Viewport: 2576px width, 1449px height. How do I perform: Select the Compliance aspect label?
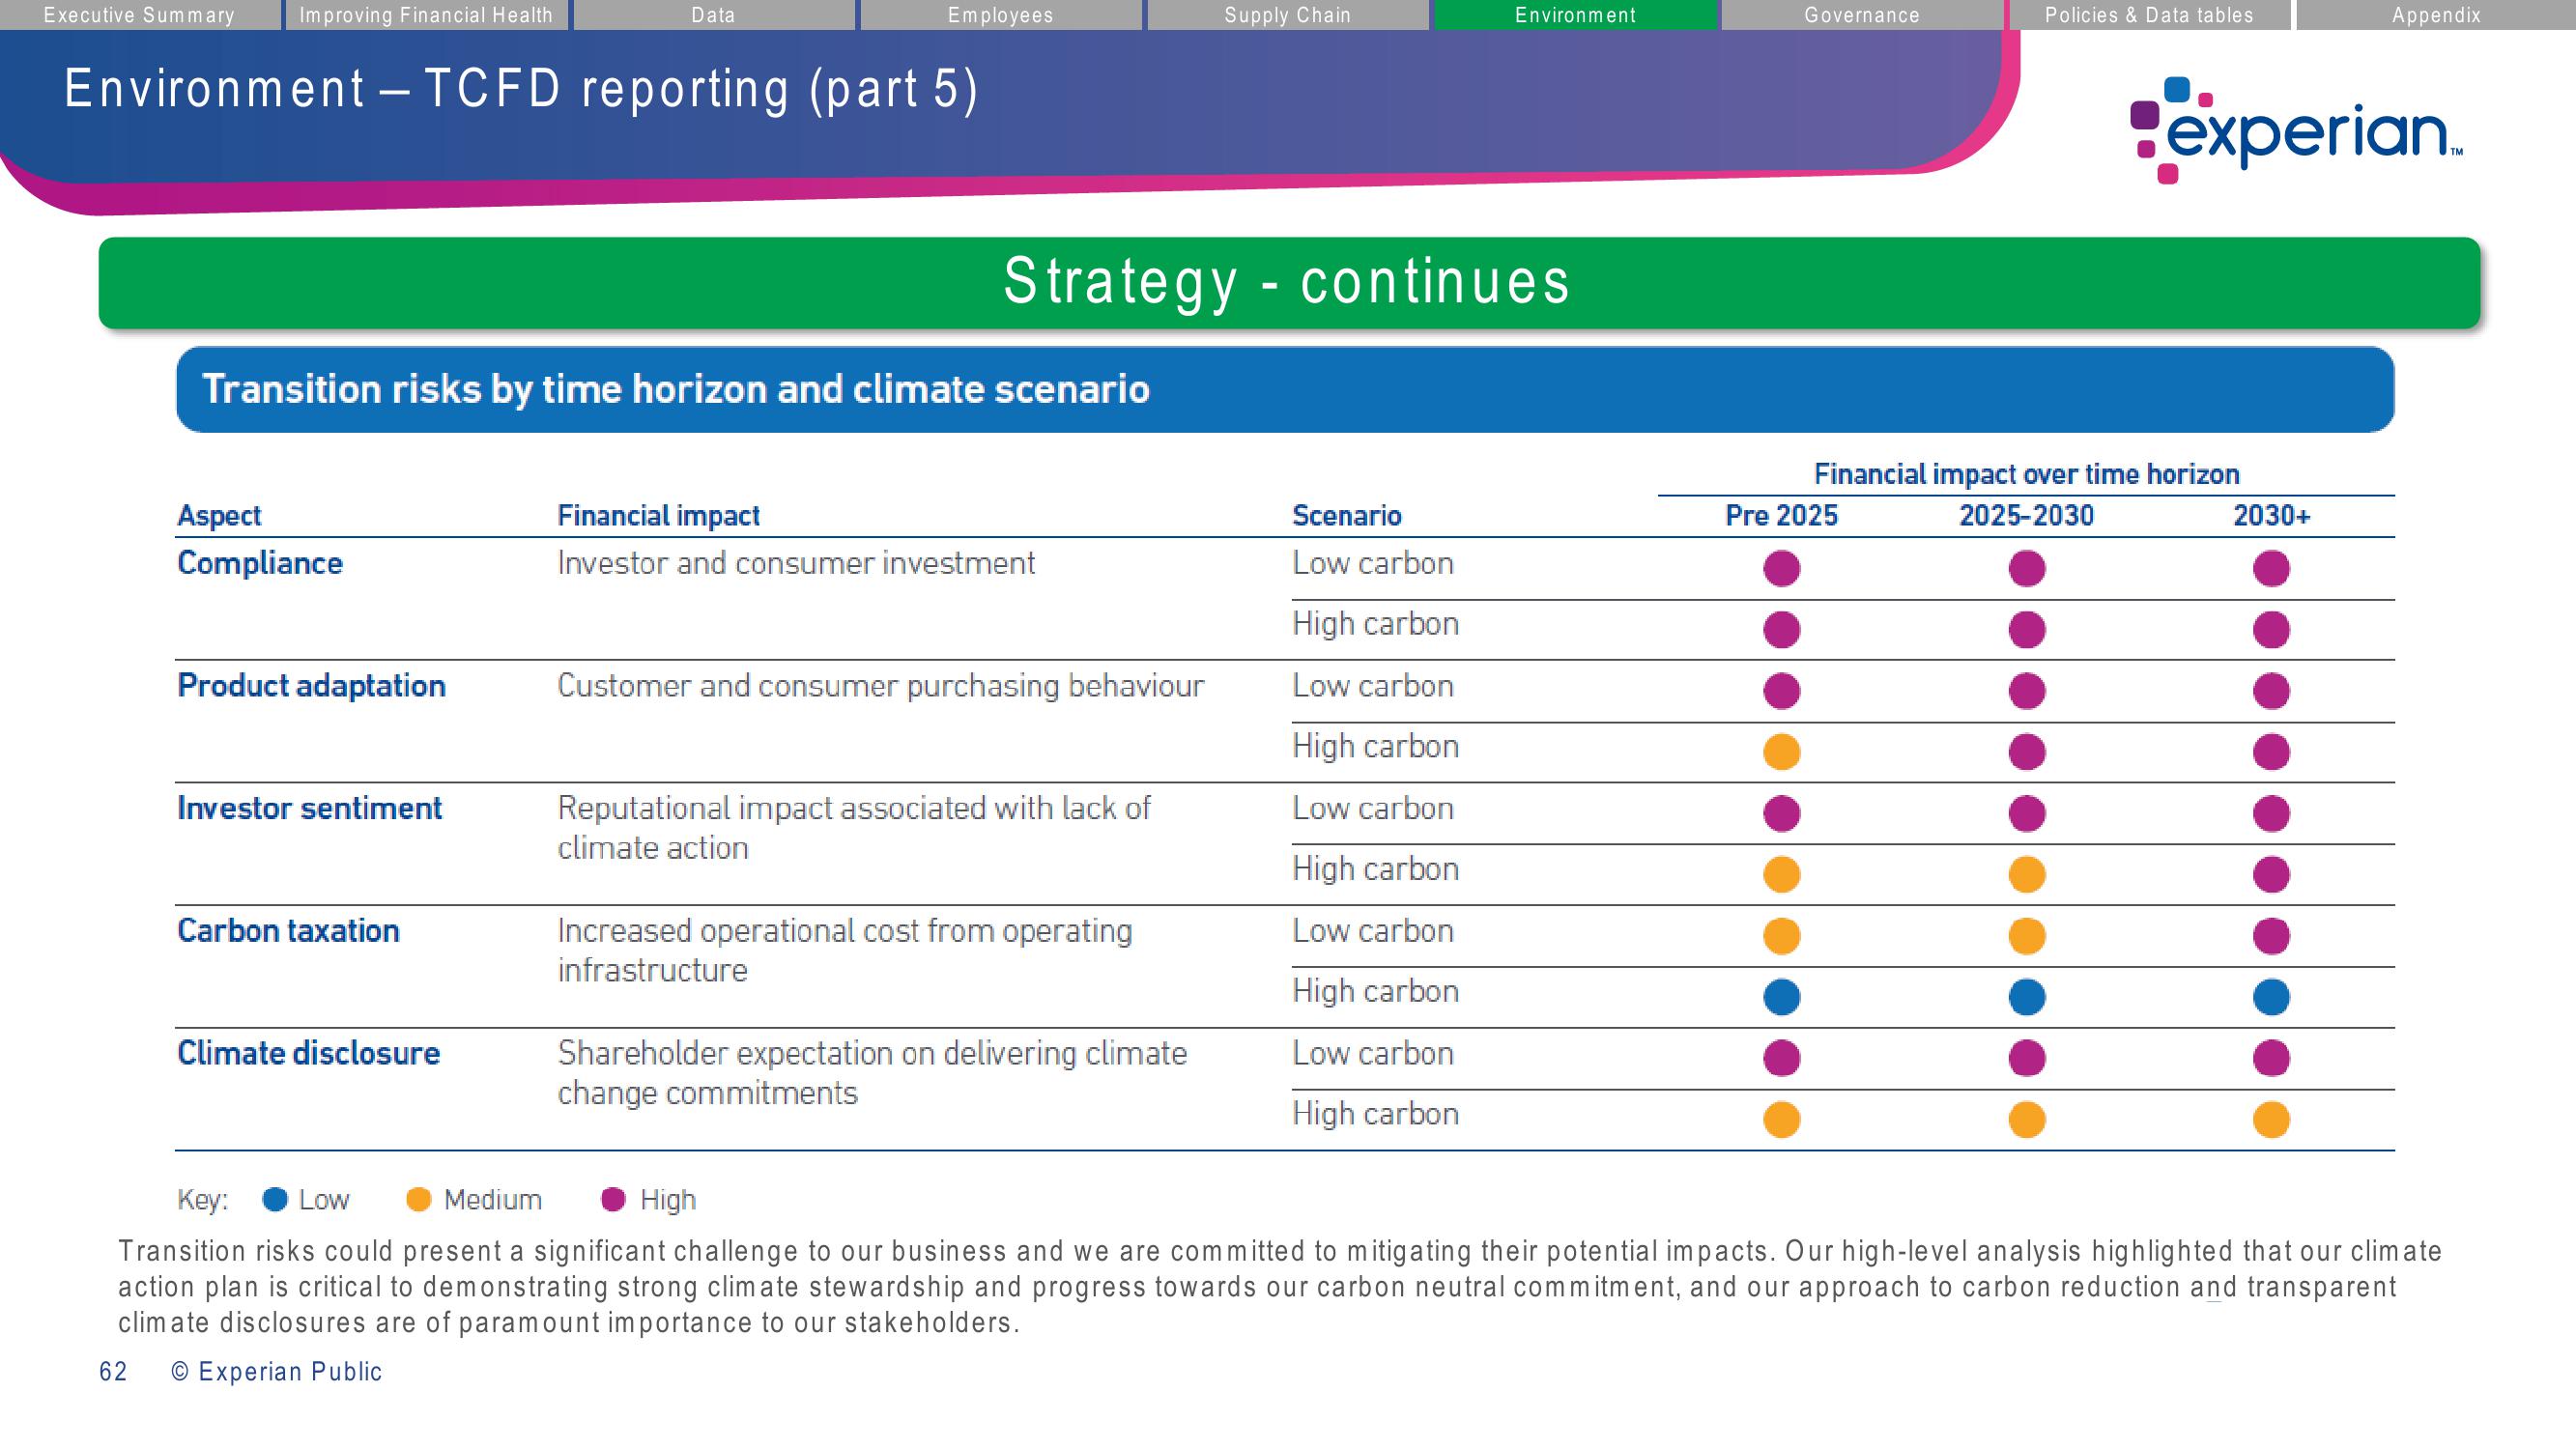[x=260, y=563]
